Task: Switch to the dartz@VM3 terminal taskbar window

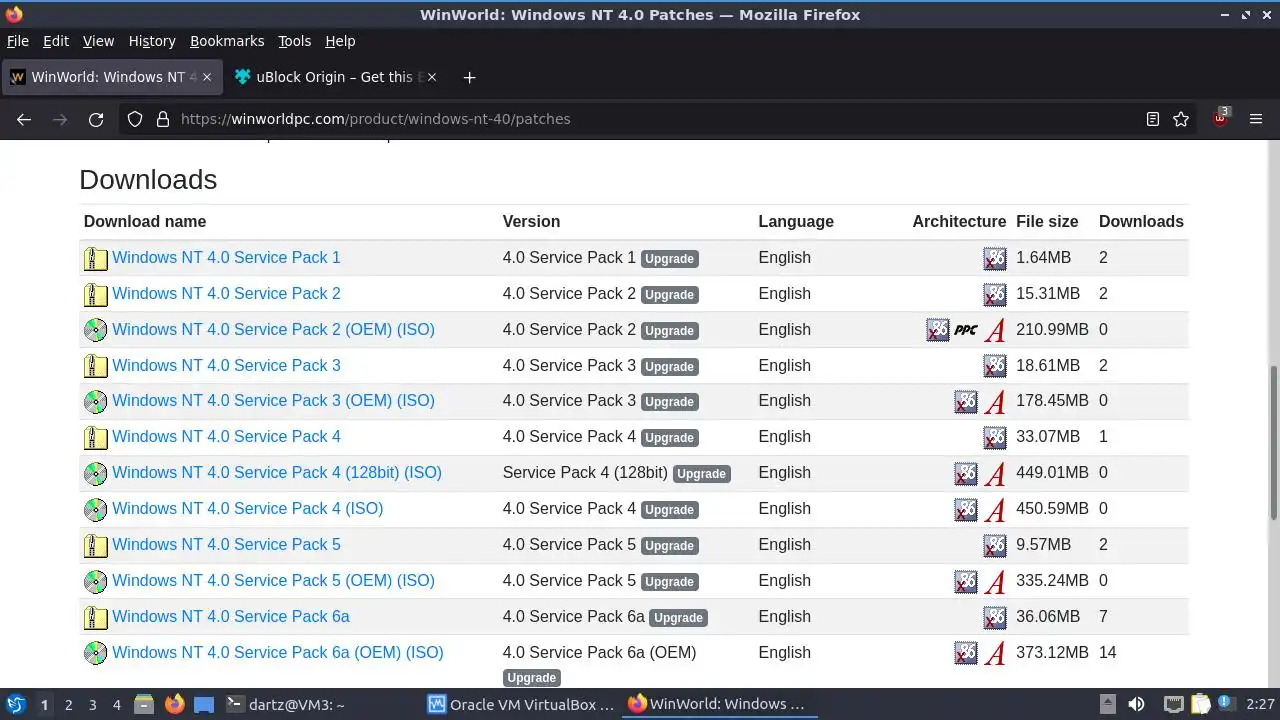Action: [286, 705]
